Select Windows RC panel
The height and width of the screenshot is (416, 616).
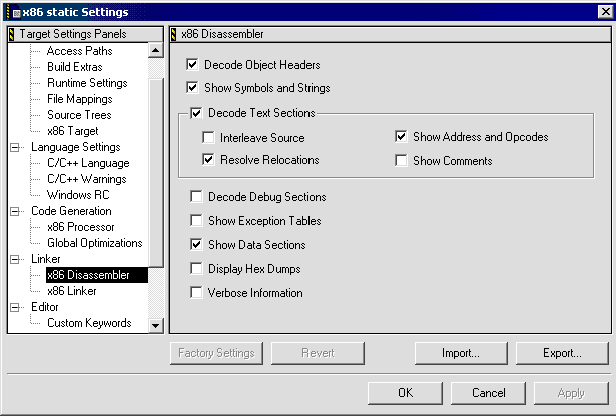click(x=78, y=195)
